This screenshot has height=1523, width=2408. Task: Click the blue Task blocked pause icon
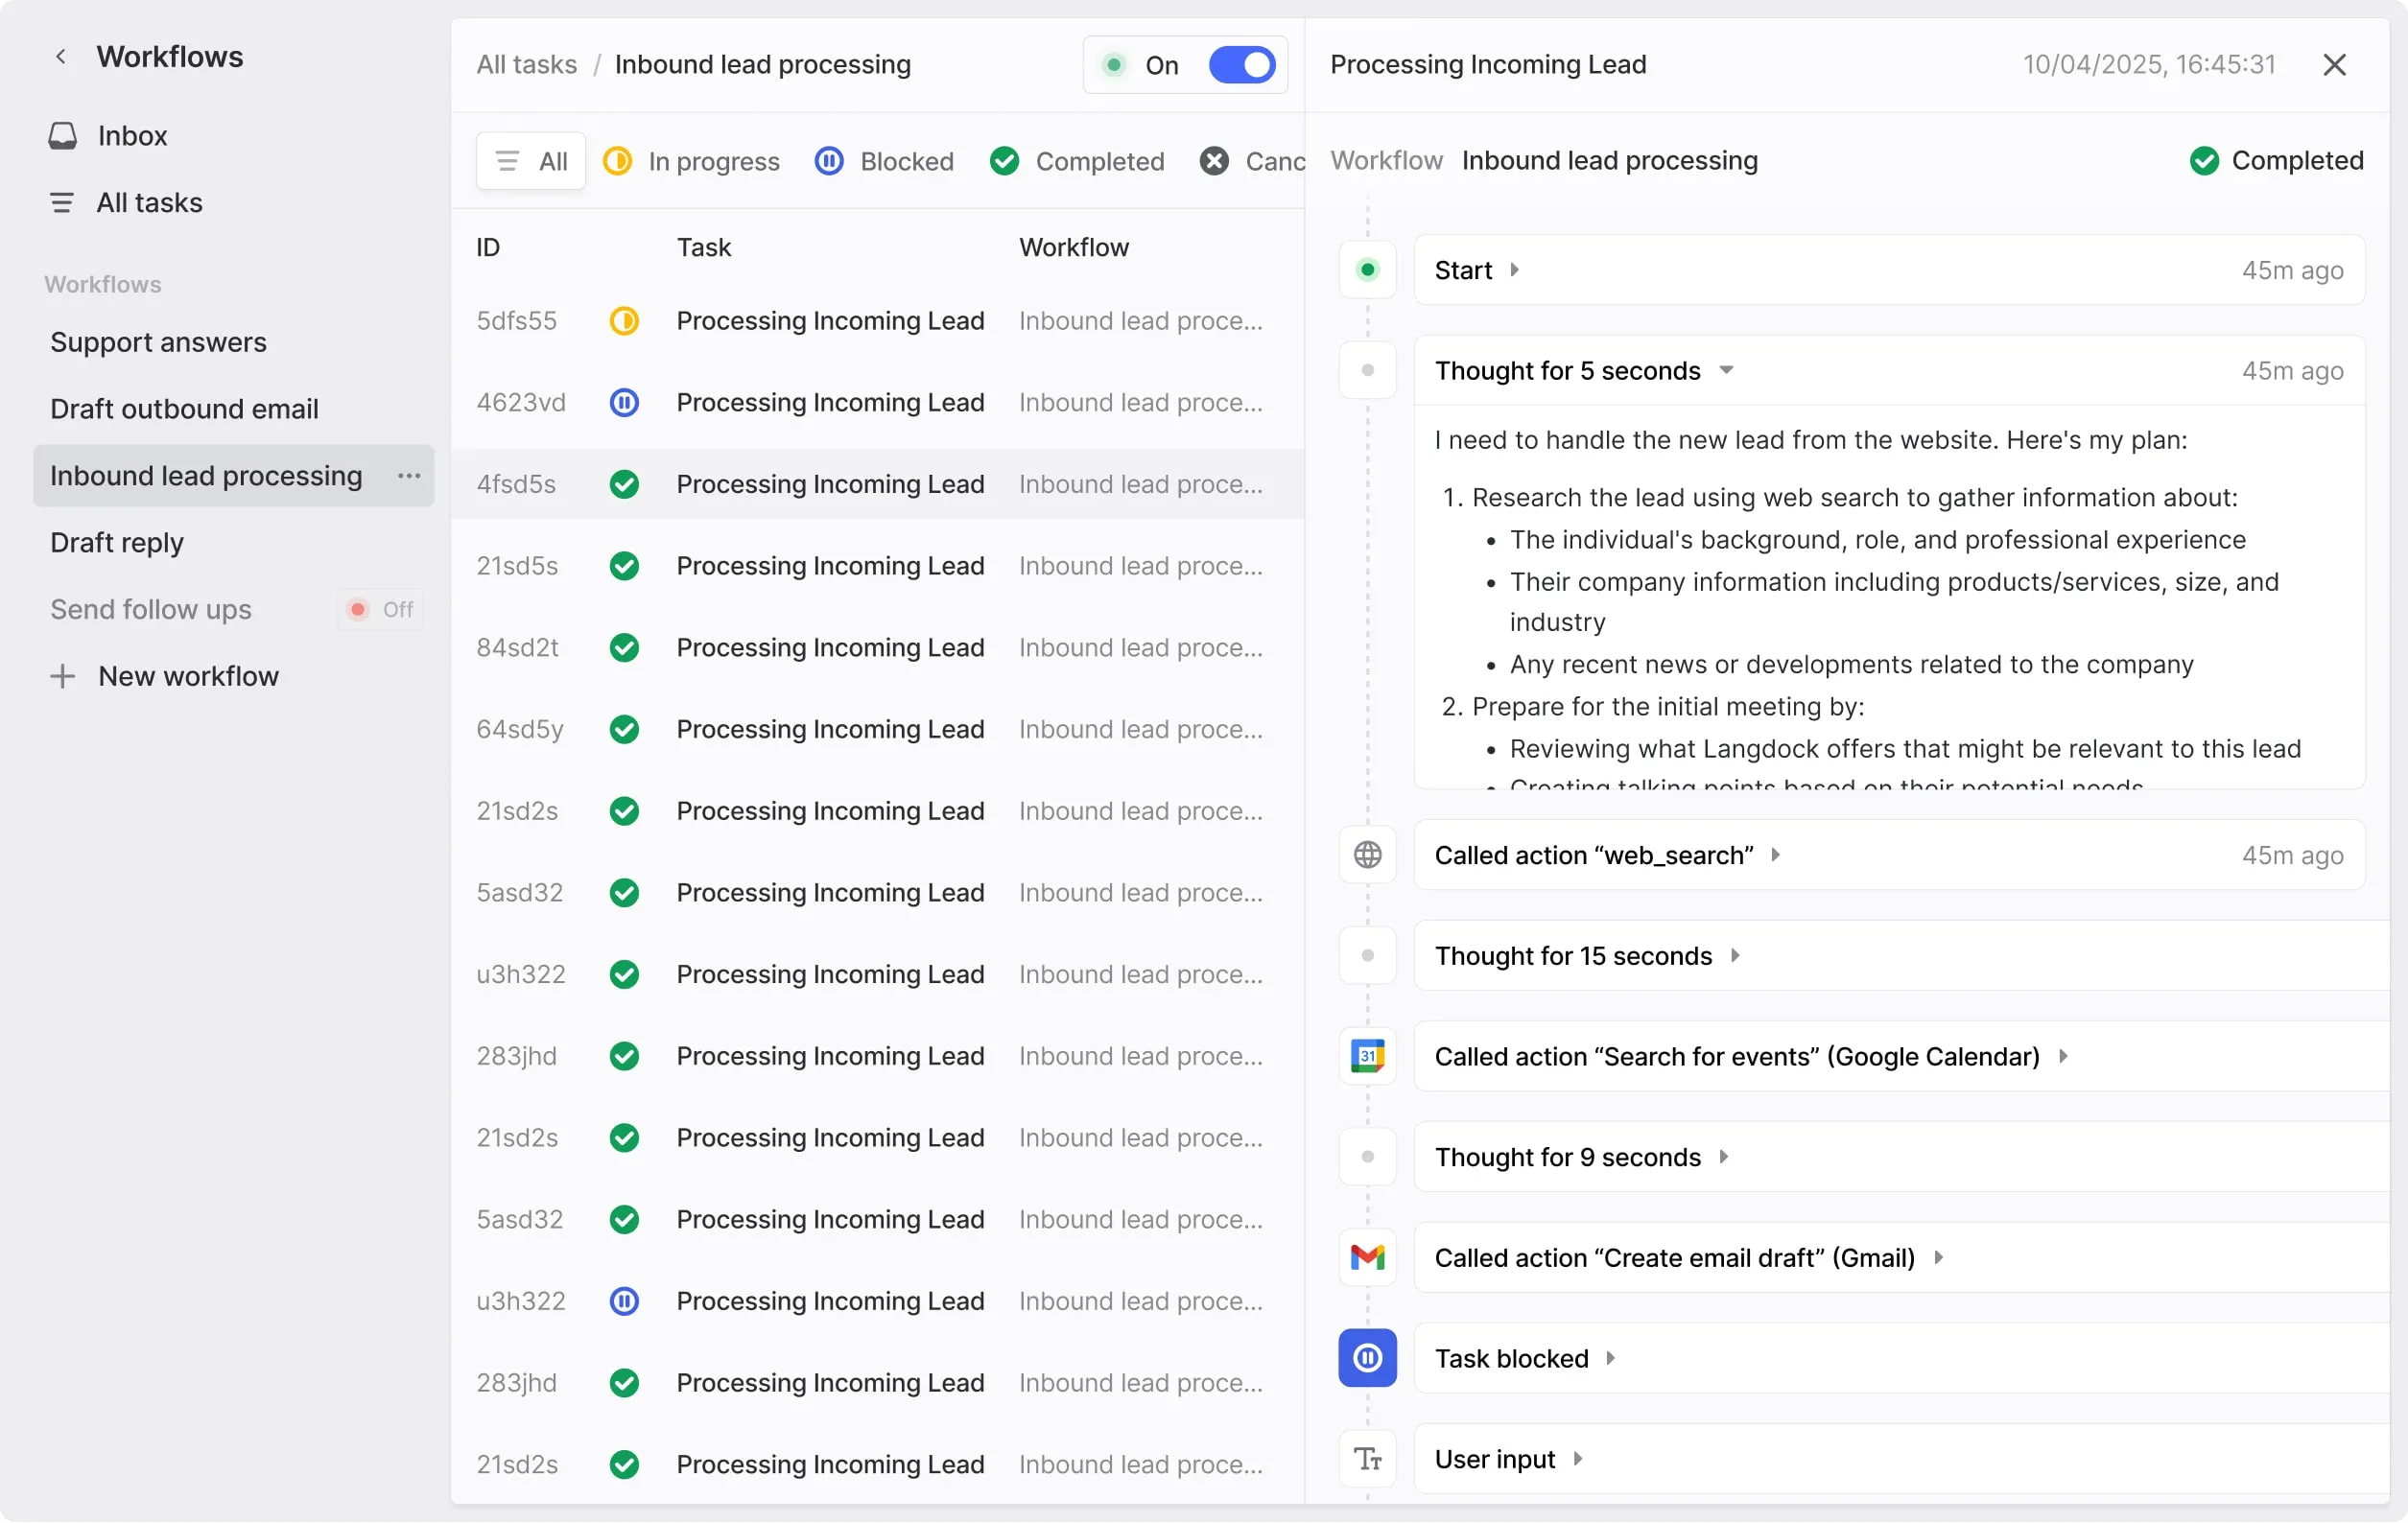point(1367,1358)
